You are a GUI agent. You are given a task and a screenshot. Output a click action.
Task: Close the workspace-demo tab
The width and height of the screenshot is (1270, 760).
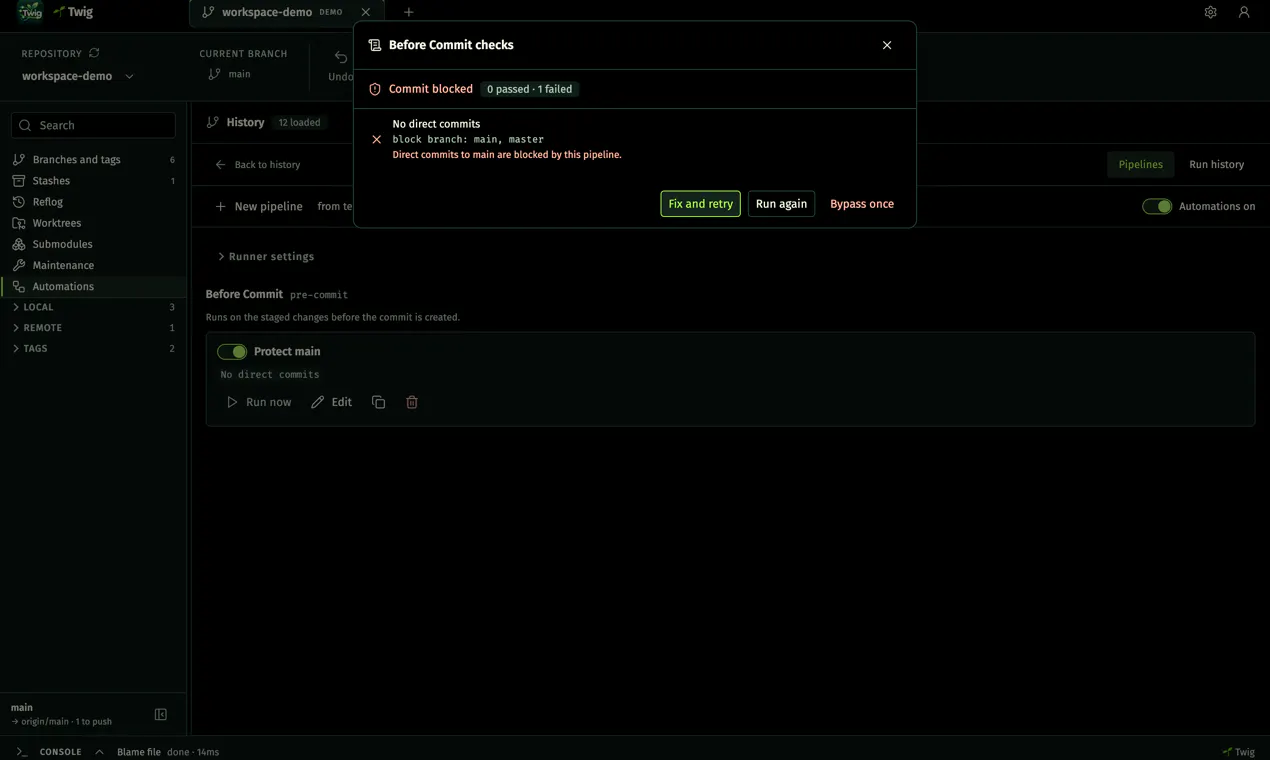[365, 12]
